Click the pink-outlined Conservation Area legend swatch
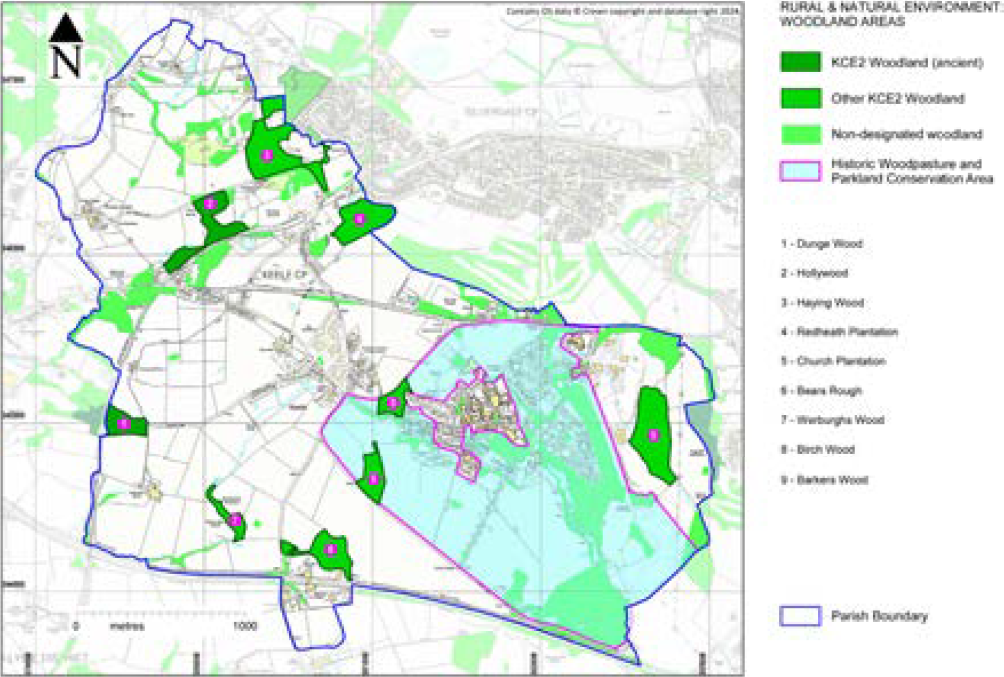This screenshot has height=677, width=1004. 800,171
